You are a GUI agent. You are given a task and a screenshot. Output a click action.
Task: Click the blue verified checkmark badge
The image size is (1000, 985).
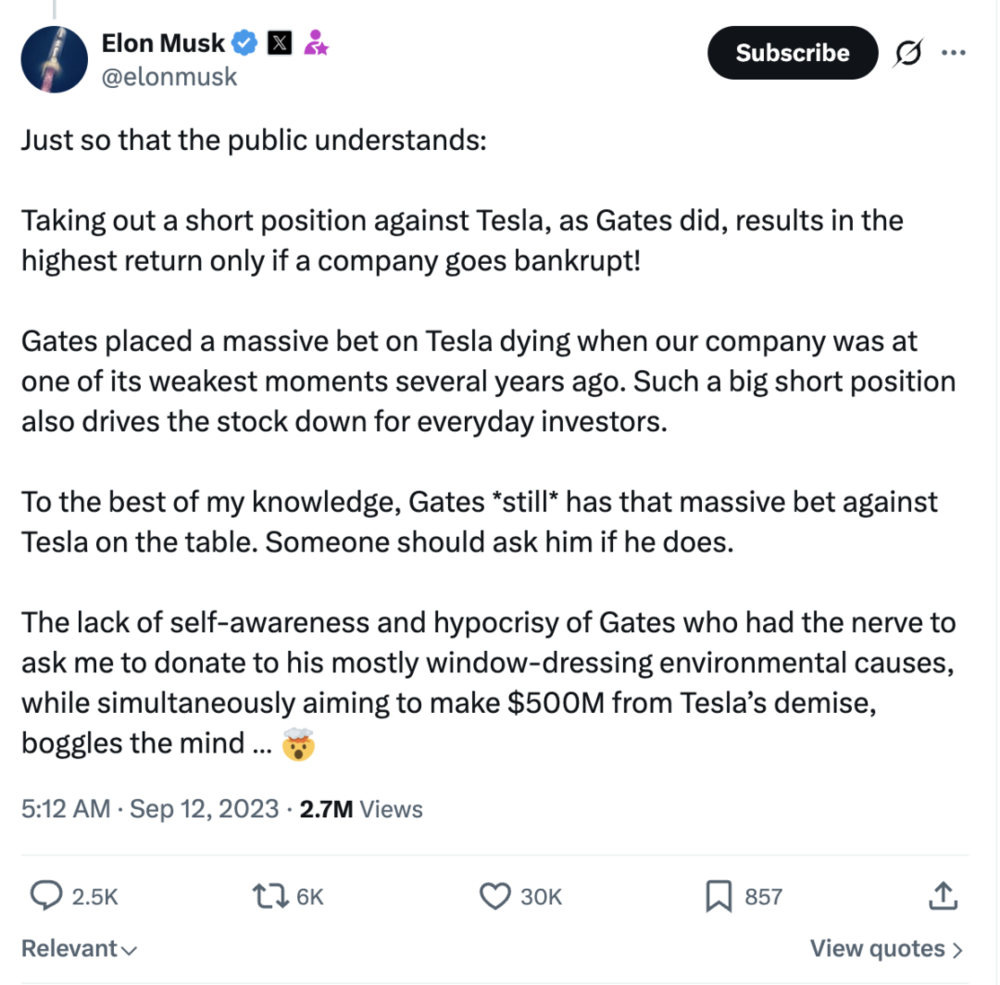click(x=246, y=42)
